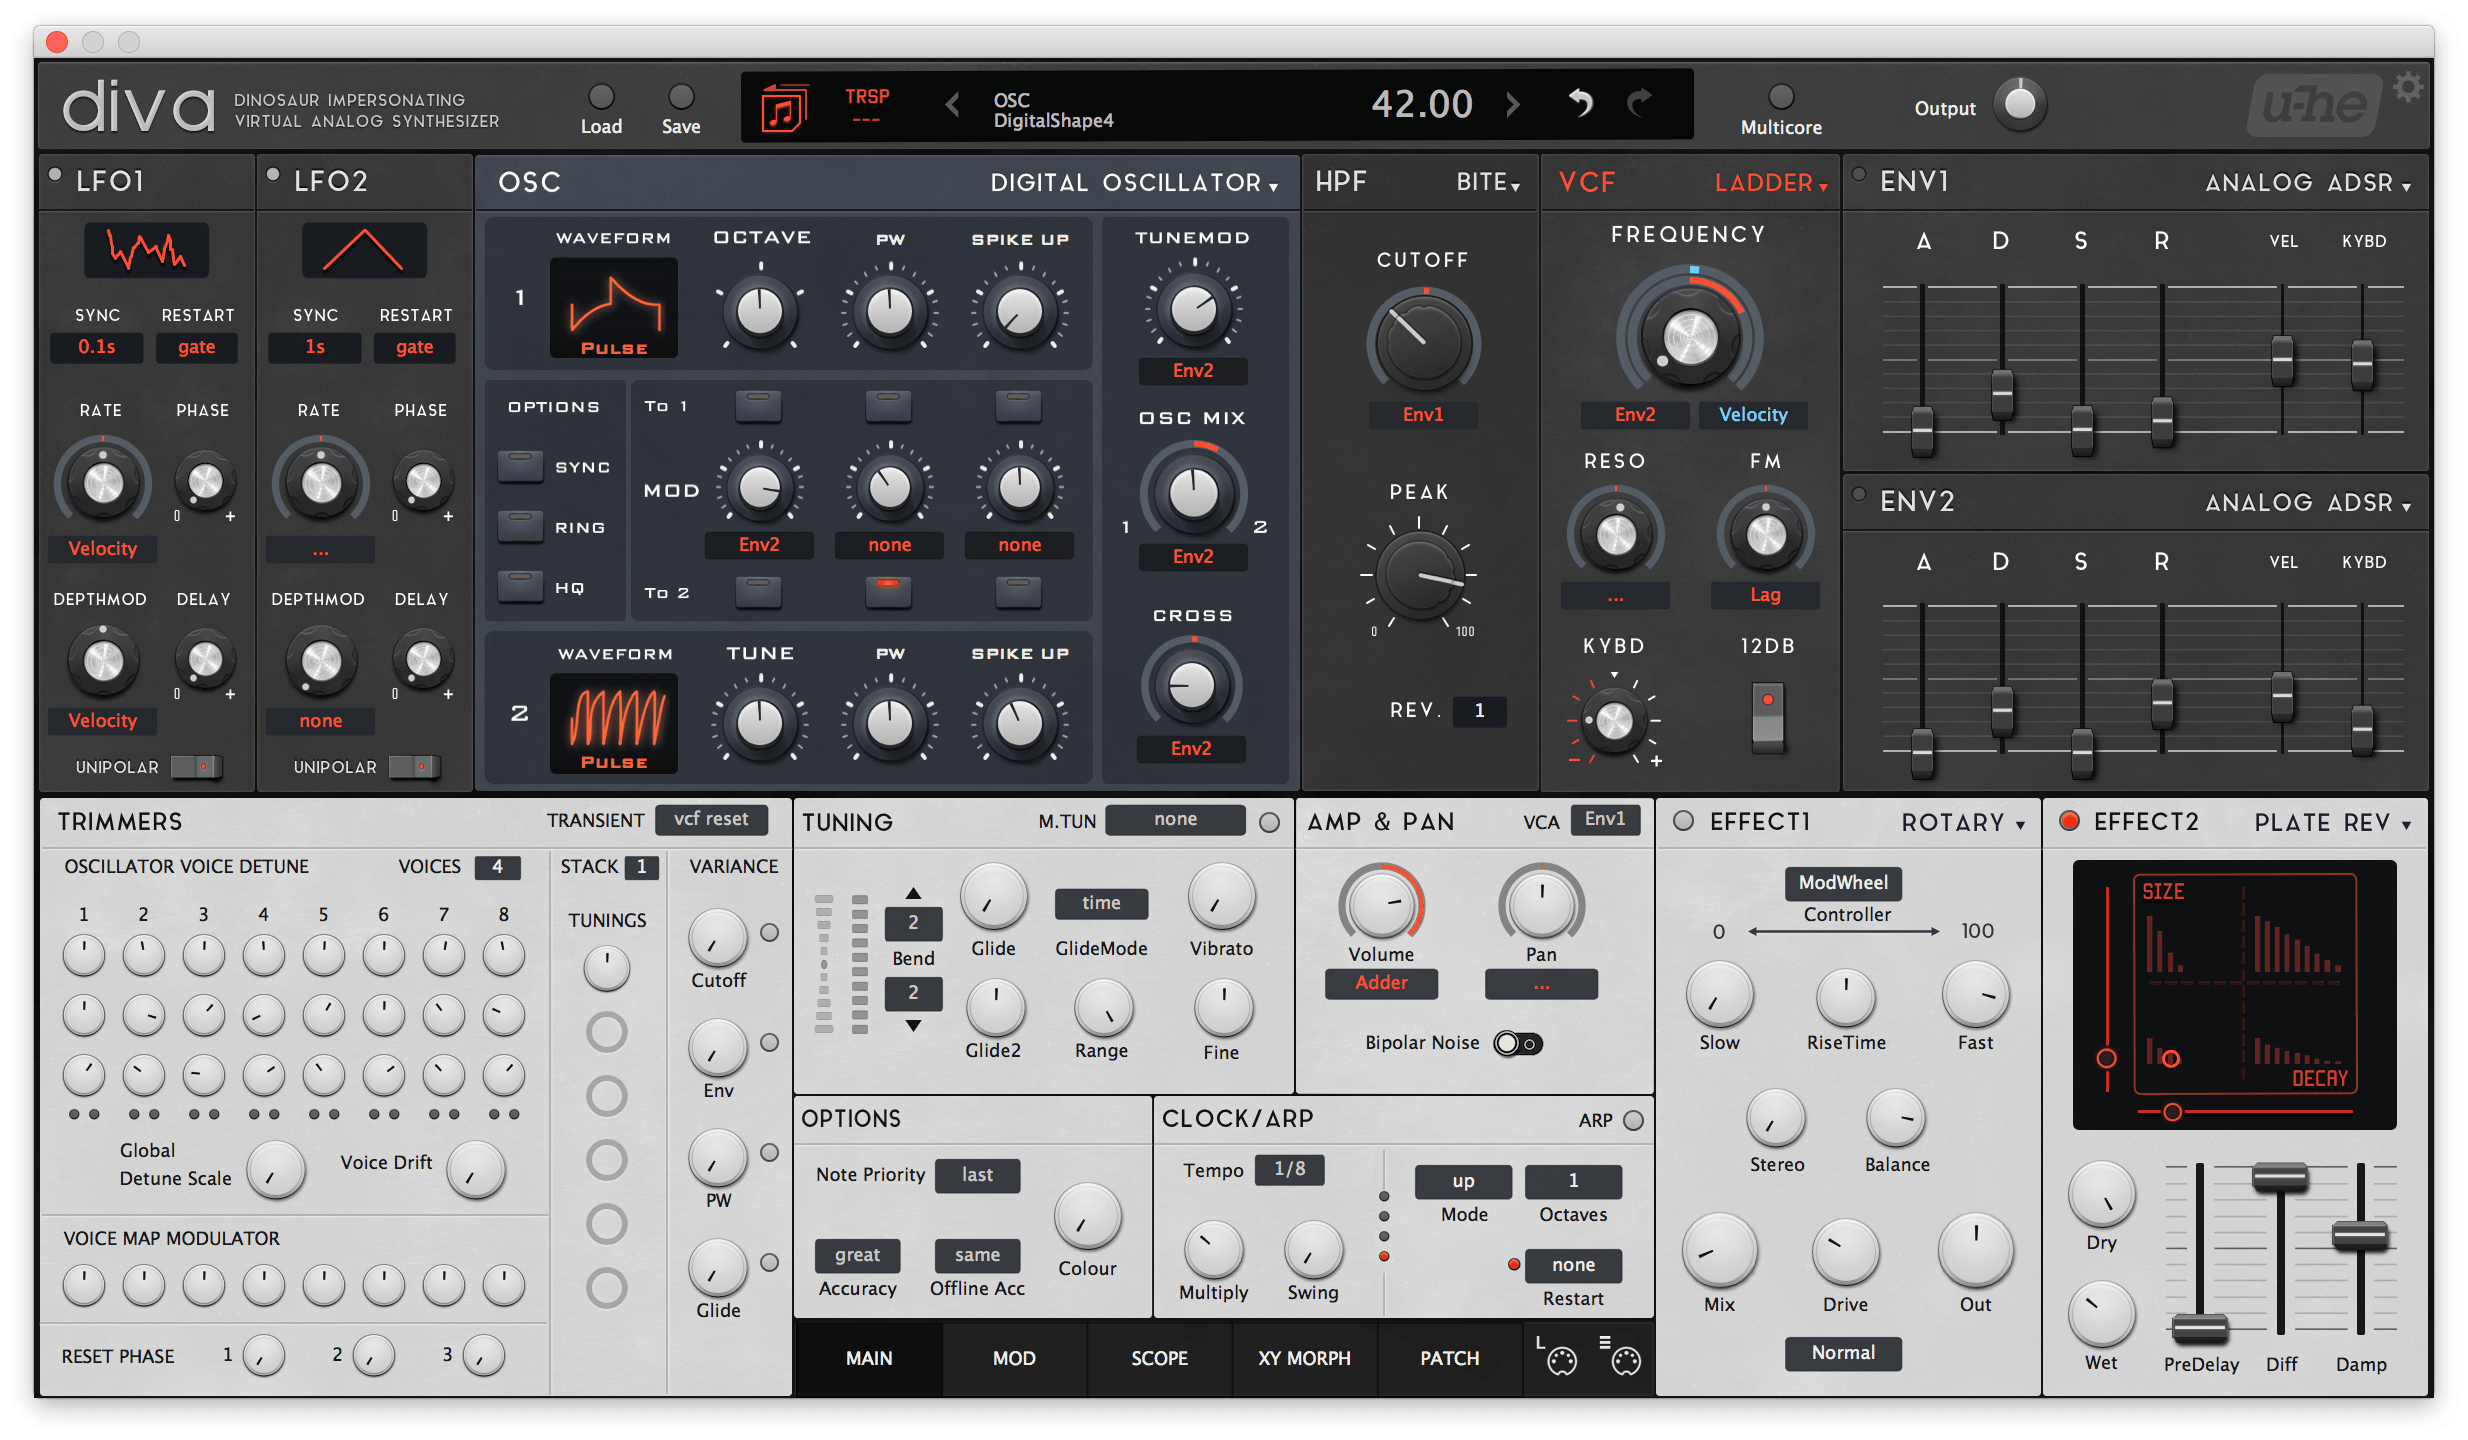
Task: Open EFFECT1 ROTARY type dropdown
Action: tap(1964, 823)
